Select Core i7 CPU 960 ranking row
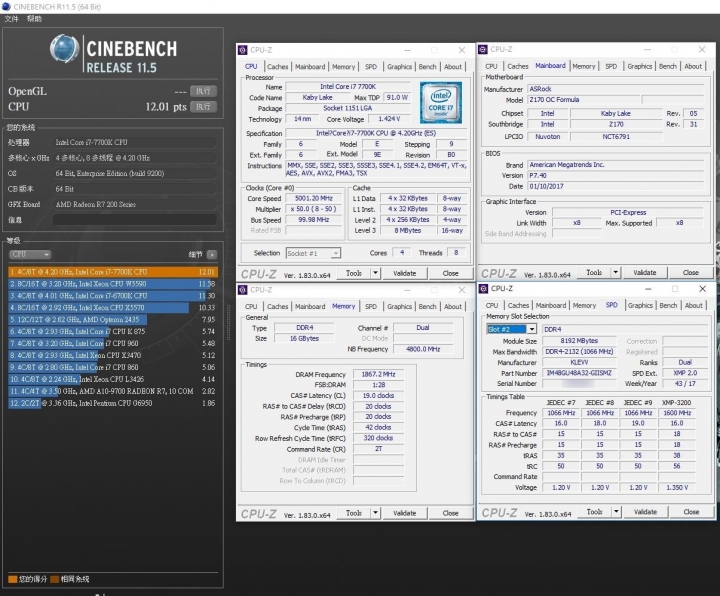720x596 pixels. coord(112,343)
